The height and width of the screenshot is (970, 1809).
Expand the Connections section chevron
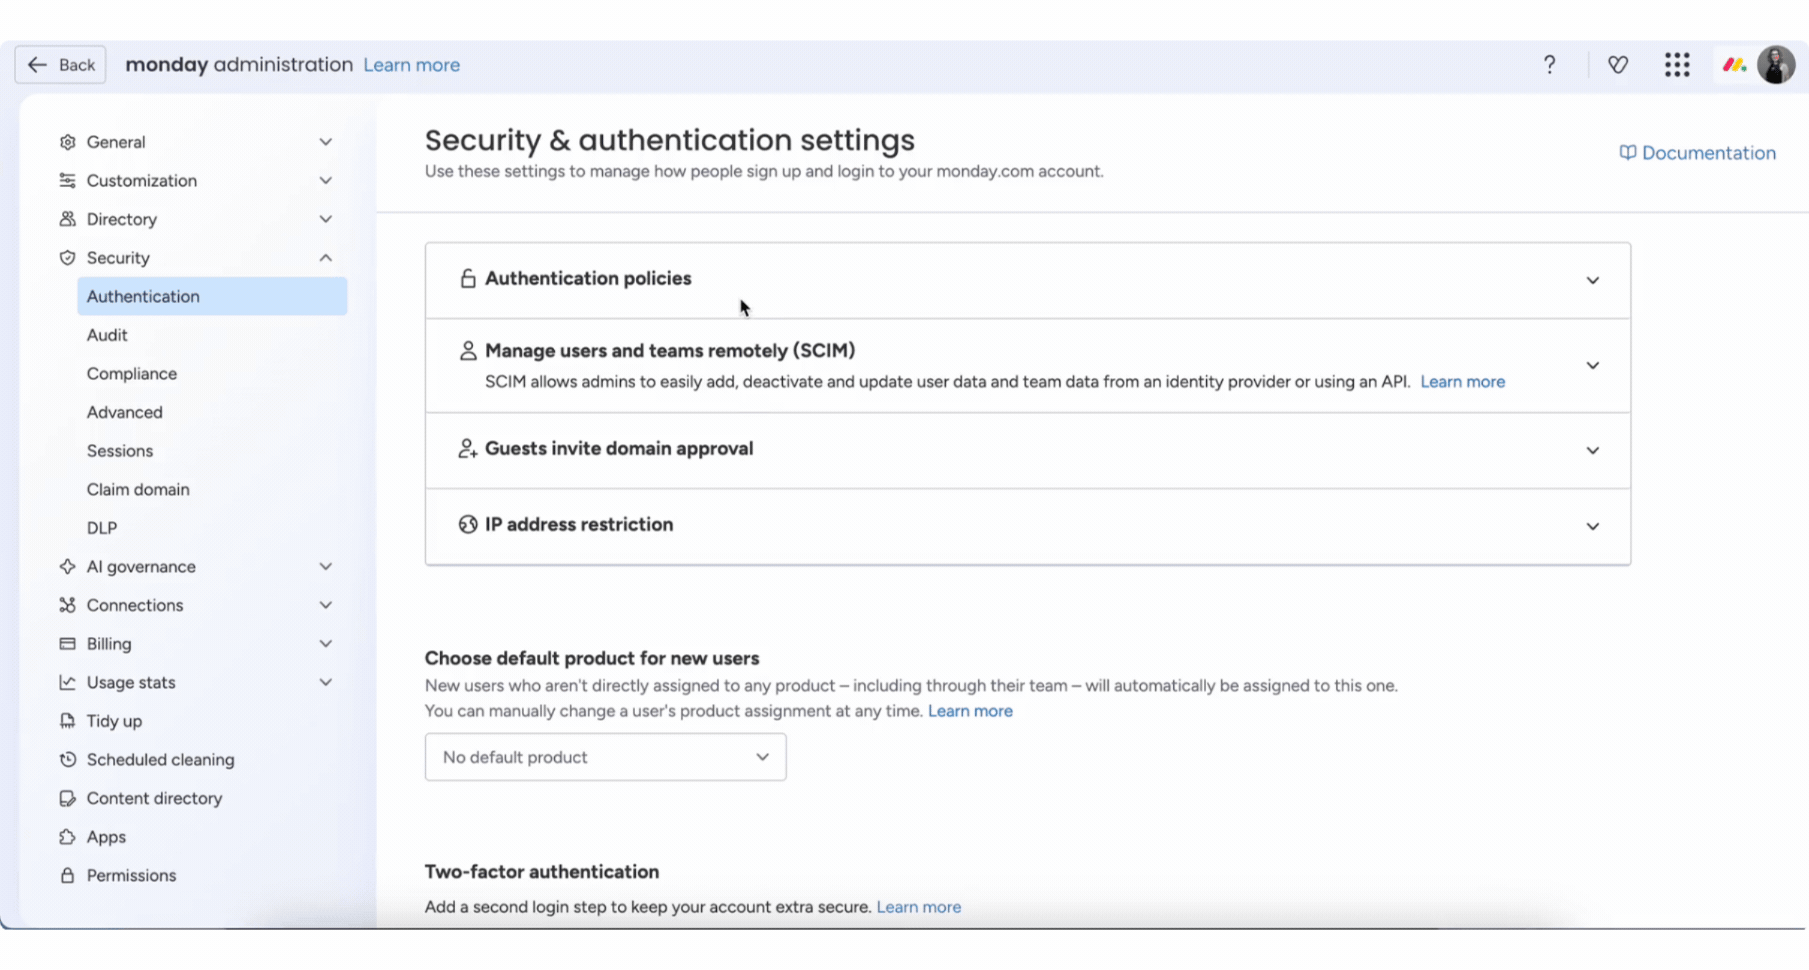coord(326,605)
